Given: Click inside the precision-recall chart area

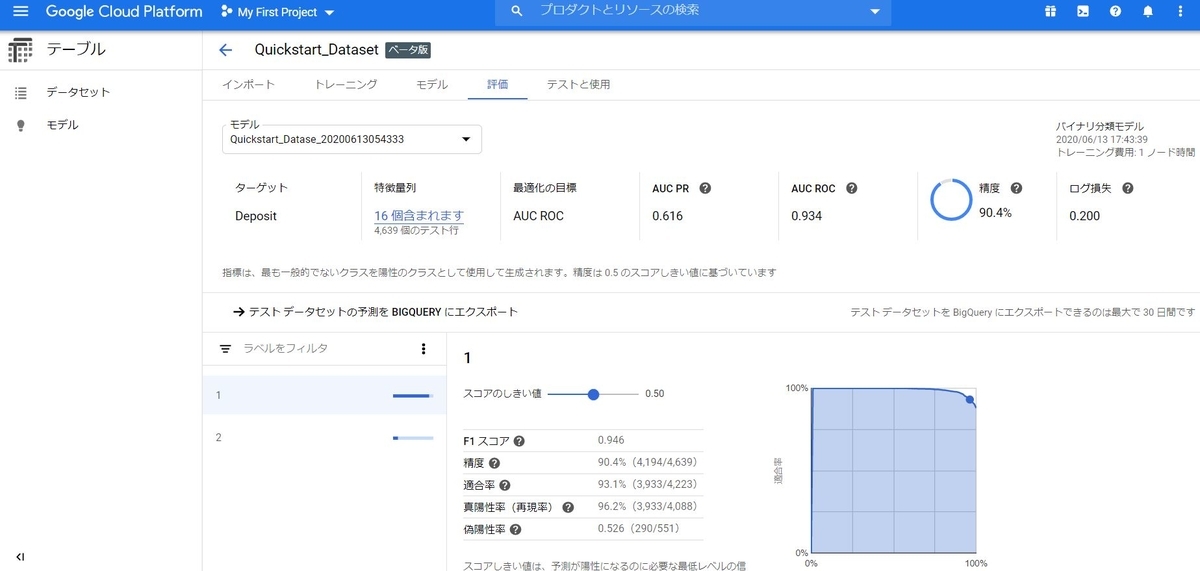Looking at the screenshot, I should pyautogui.click(x=893, y=470).
